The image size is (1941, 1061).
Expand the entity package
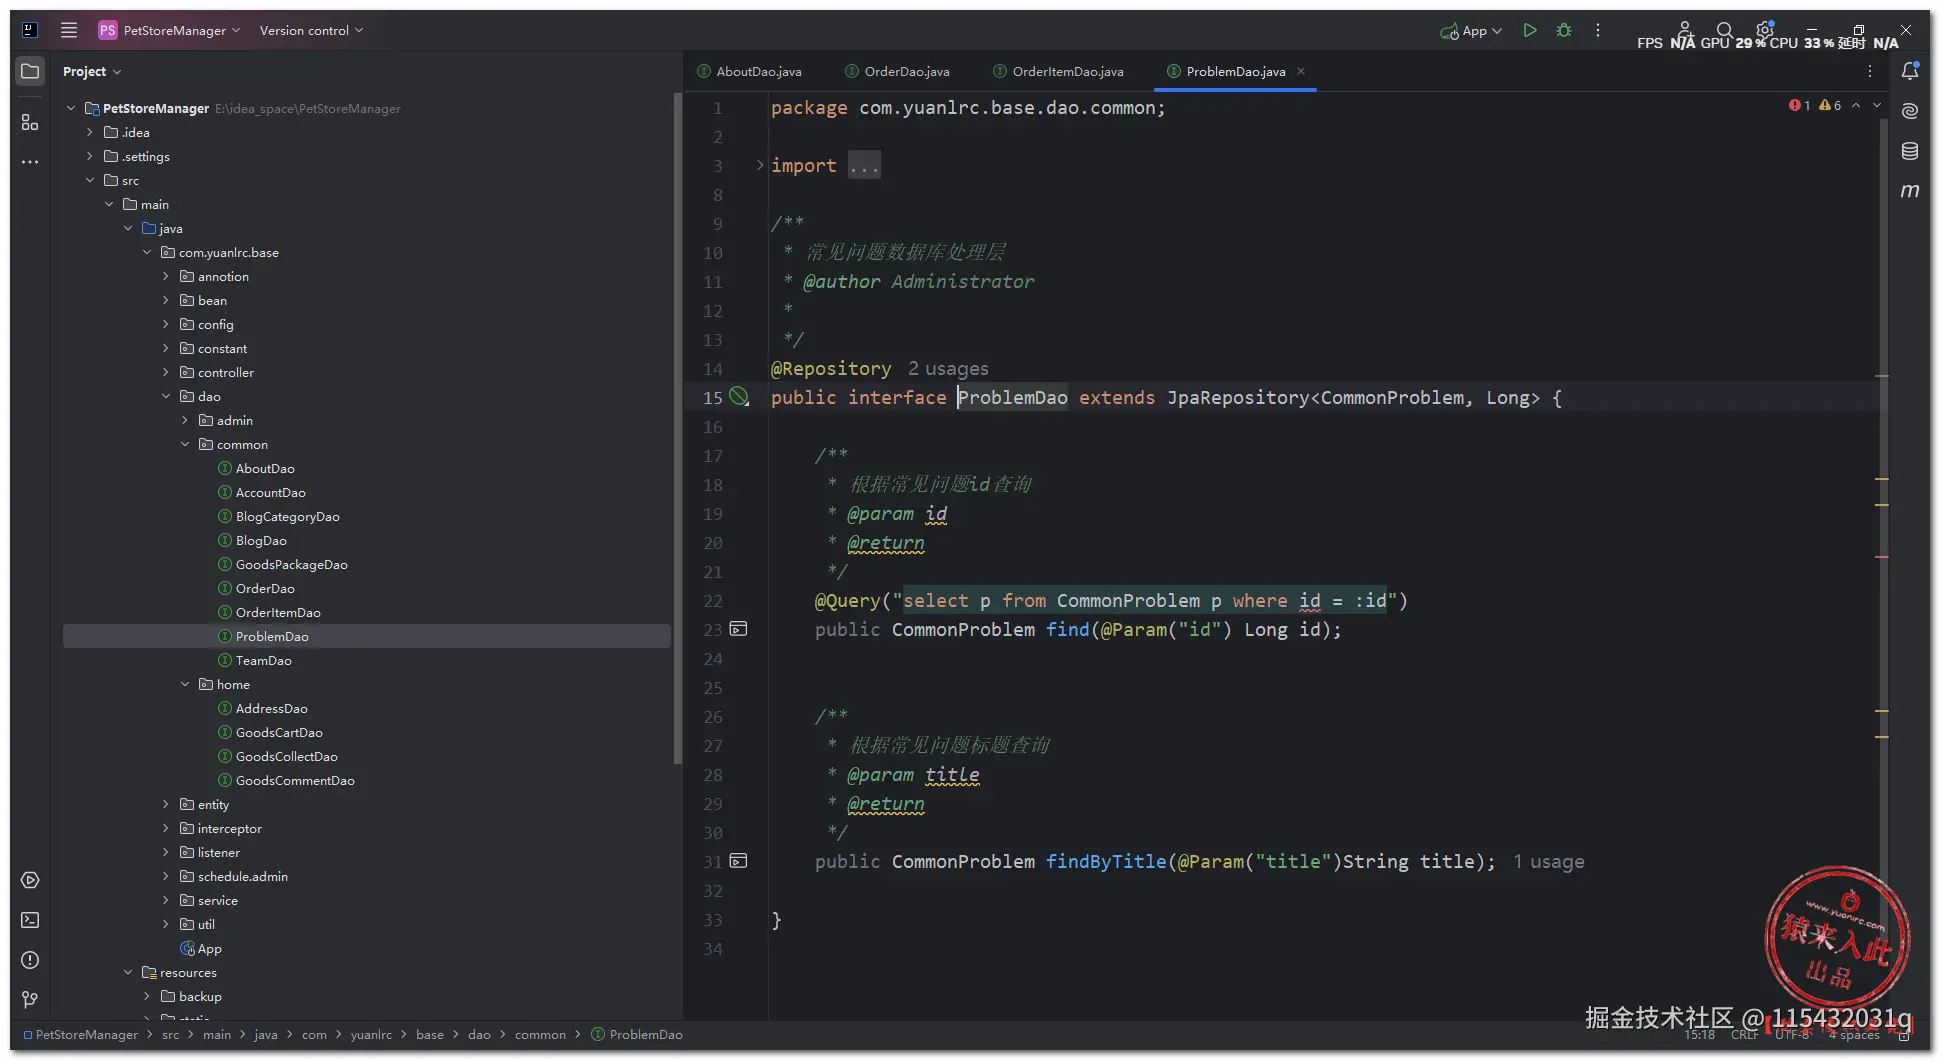[x=166, y=804]
